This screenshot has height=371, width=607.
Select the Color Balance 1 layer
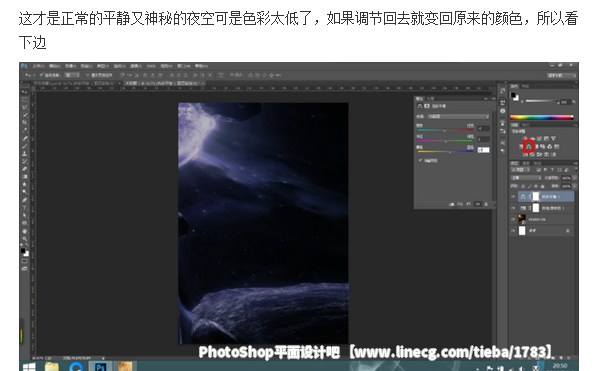point(546,197)
